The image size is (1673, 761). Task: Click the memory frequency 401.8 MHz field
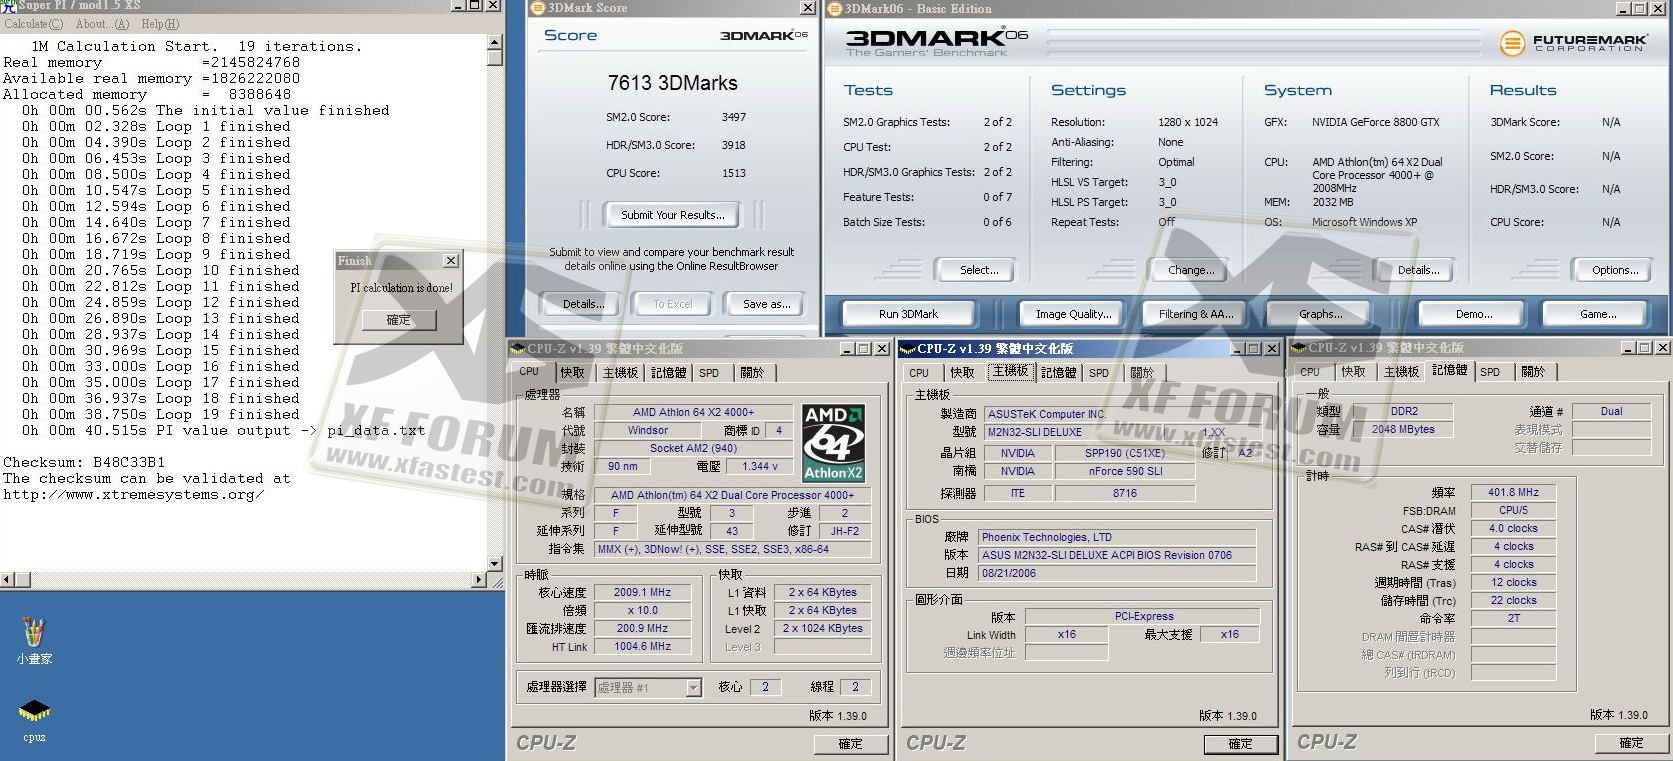1513,492
